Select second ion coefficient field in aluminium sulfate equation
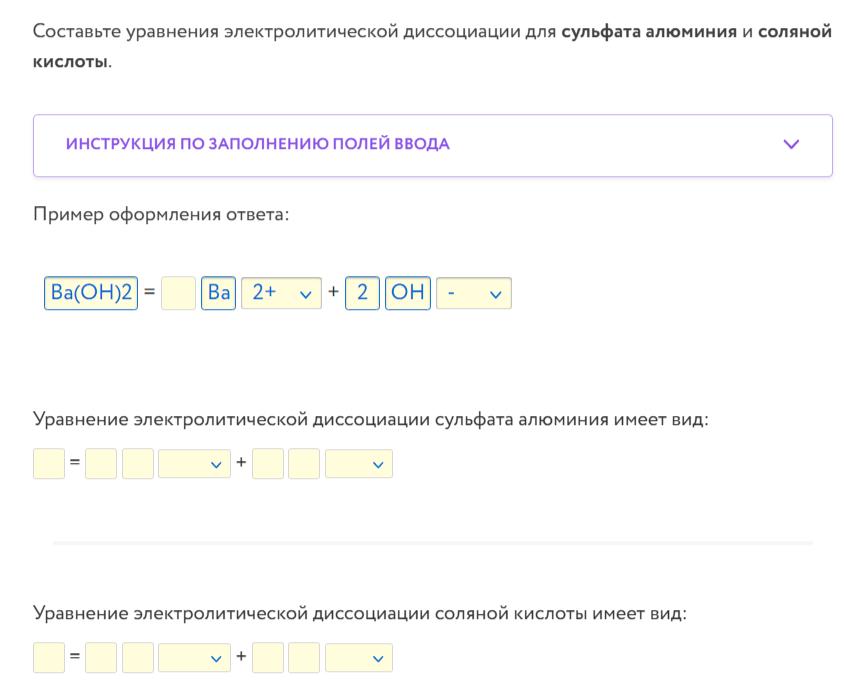Image resolution: width=844 pixels, height=699 pixels. coord(268,463)
